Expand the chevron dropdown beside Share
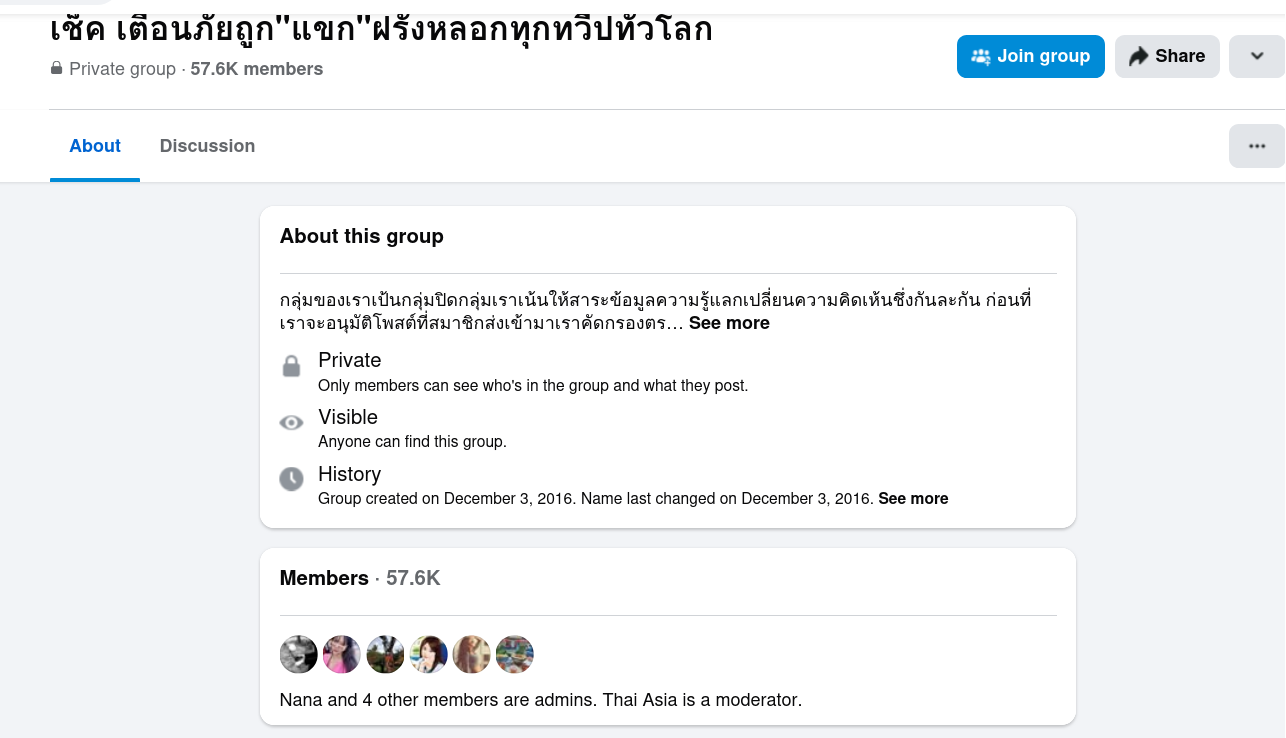 (x=1257, y=56)
